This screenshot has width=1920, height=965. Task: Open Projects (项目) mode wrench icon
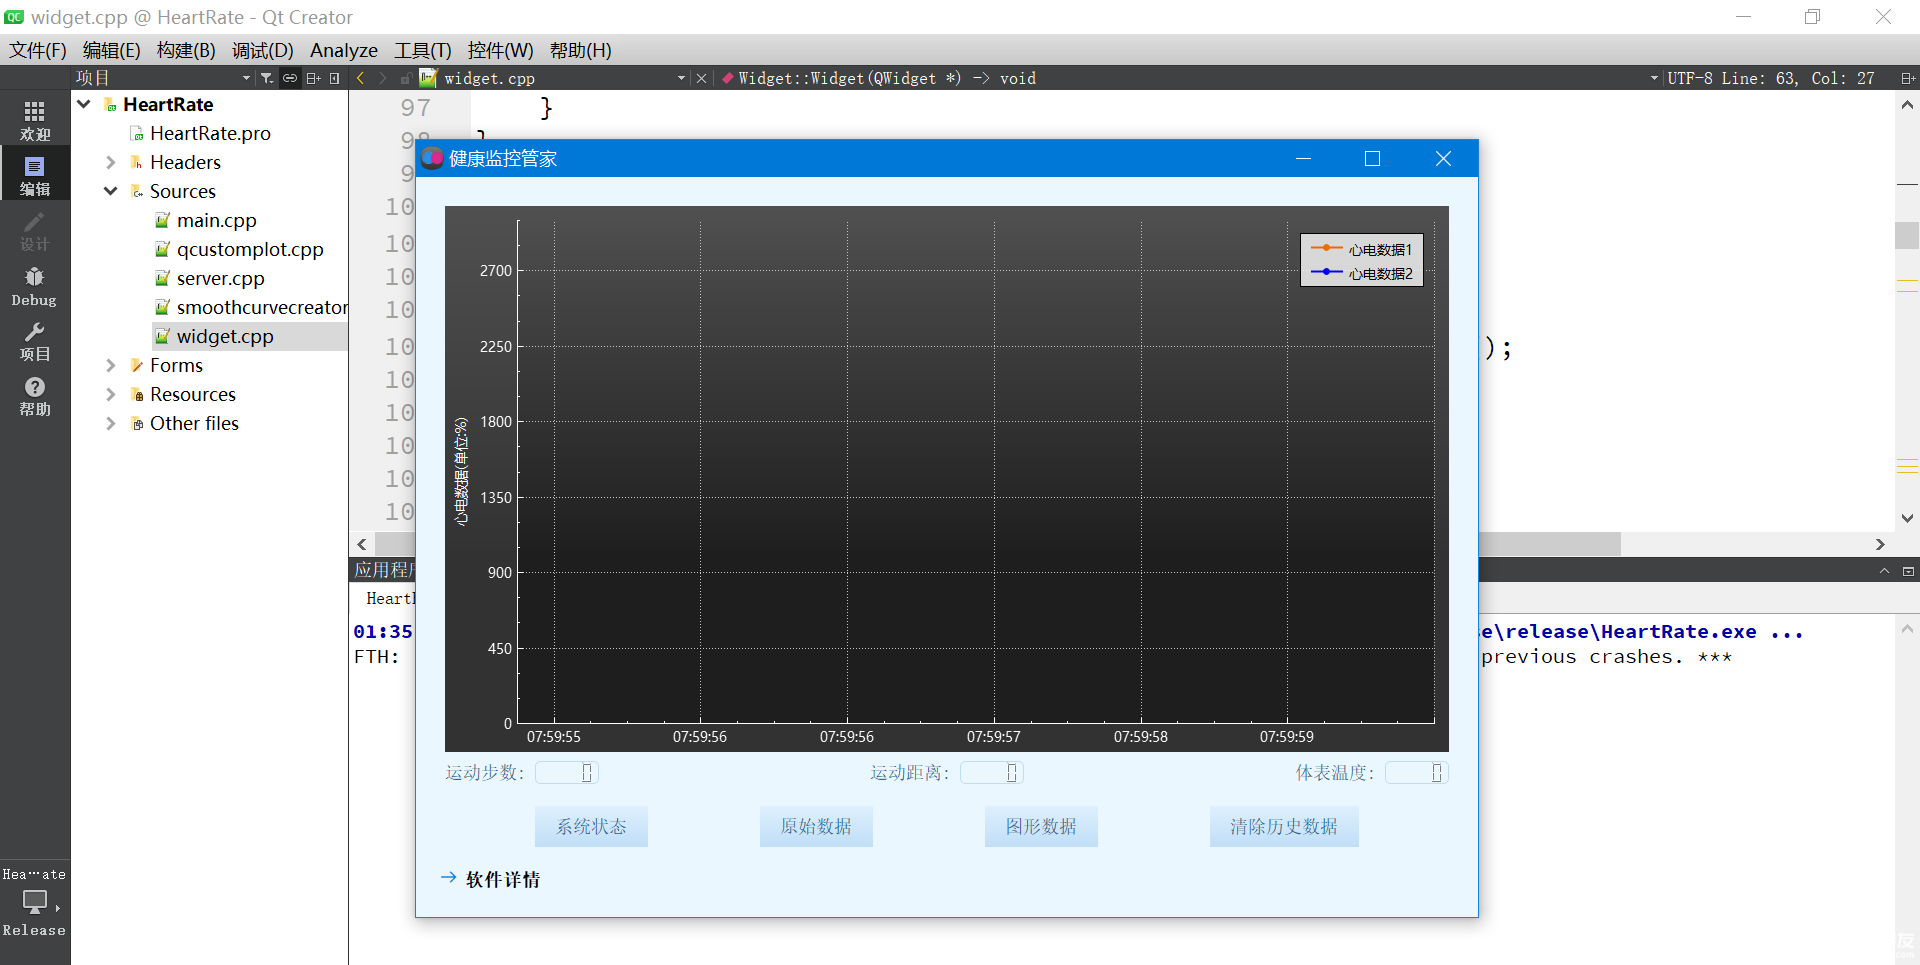35,341
